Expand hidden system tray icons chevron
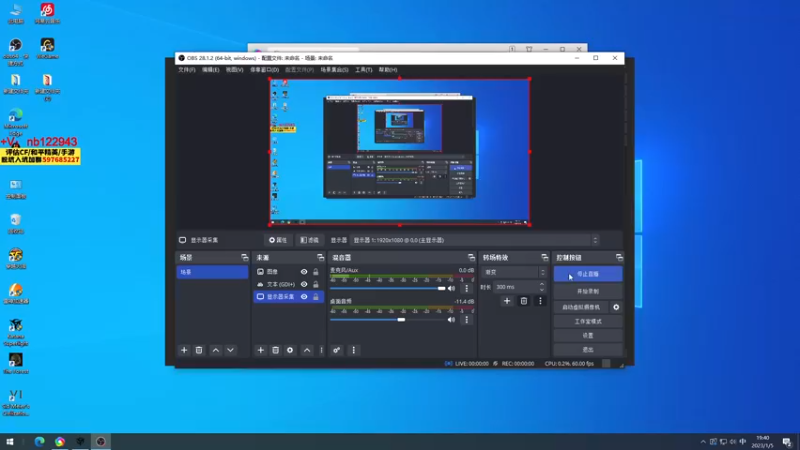Screen dimensions: 800x450 703,442
